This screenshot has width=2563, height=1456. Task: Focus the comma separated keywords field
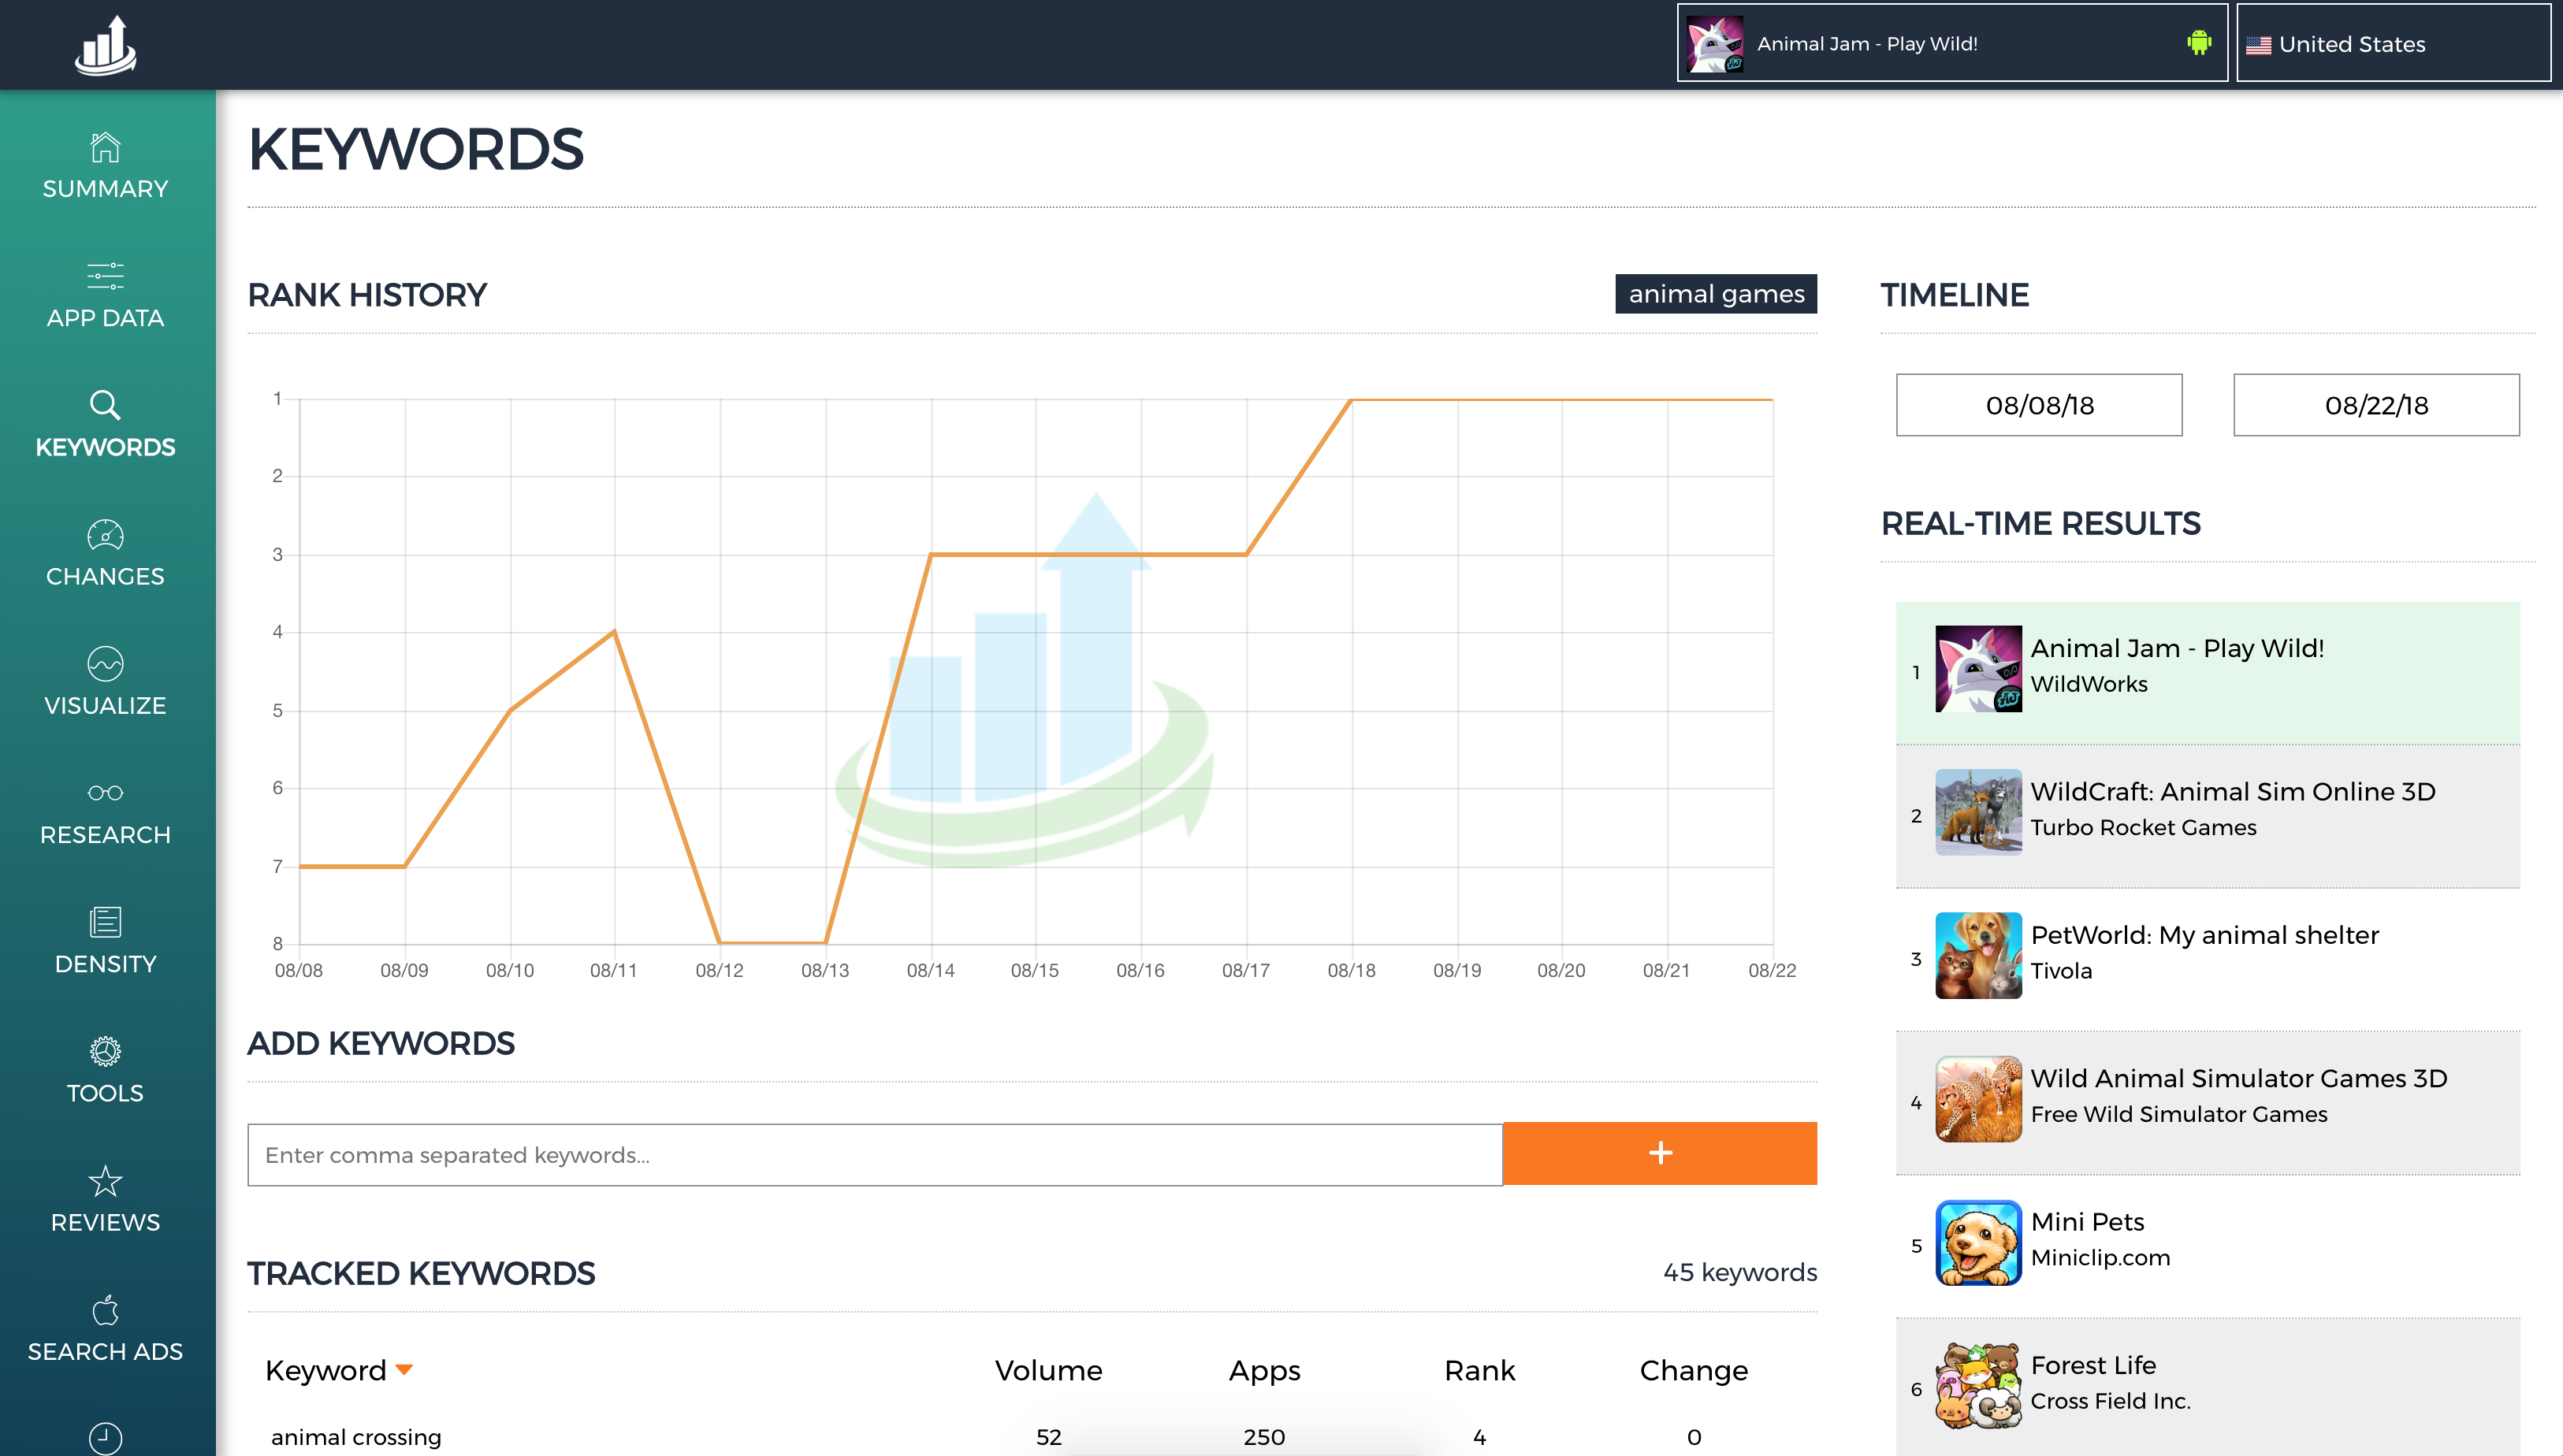click(875, 1155)
